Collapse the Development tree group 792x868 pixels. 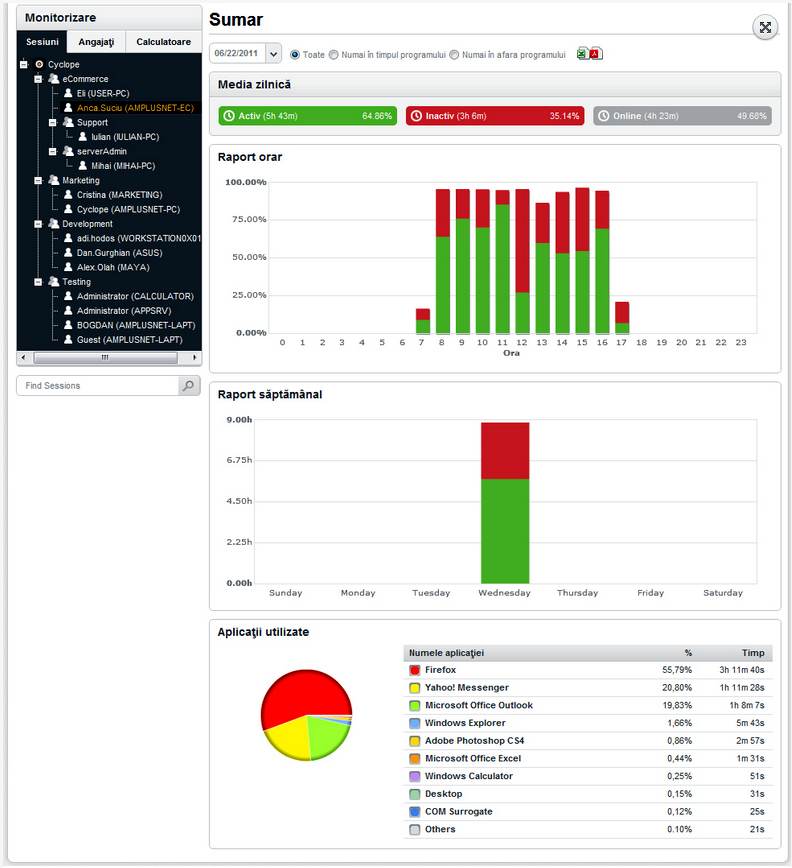tap(38, 224)
